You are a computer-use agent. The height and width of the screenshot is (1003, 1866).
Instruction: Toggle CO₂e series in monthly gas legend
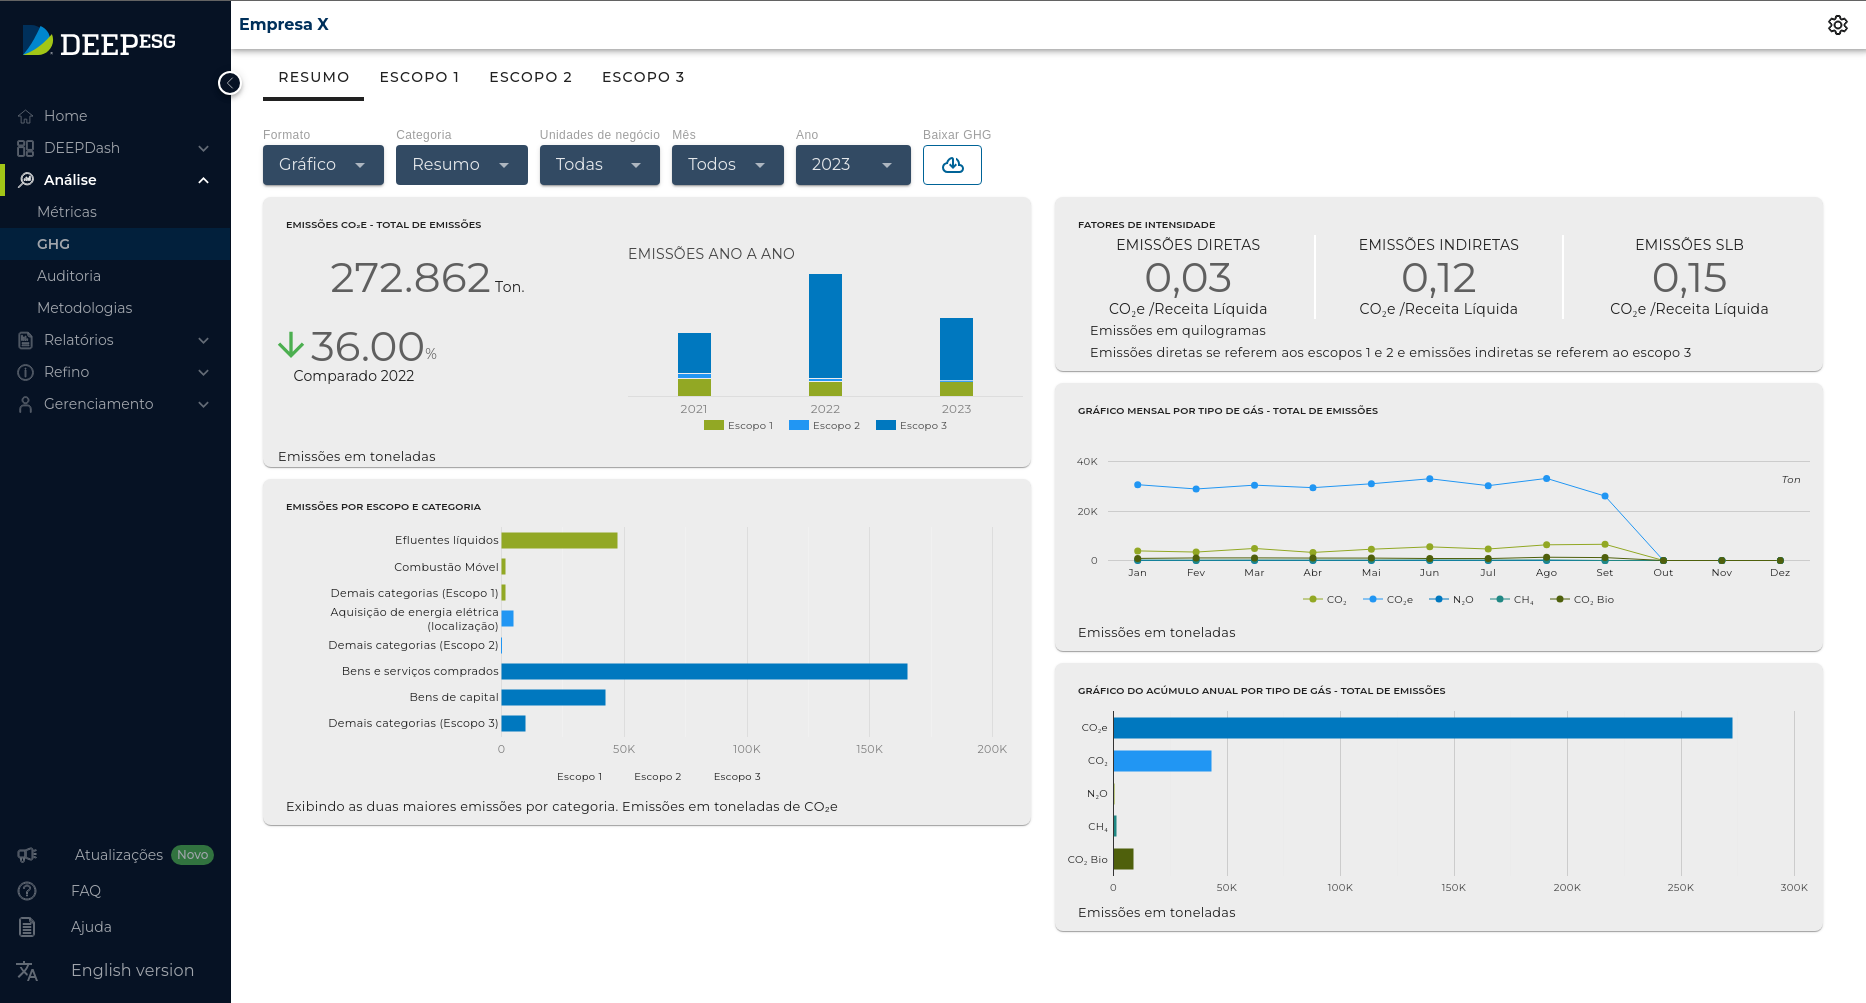click(1388, 600)
